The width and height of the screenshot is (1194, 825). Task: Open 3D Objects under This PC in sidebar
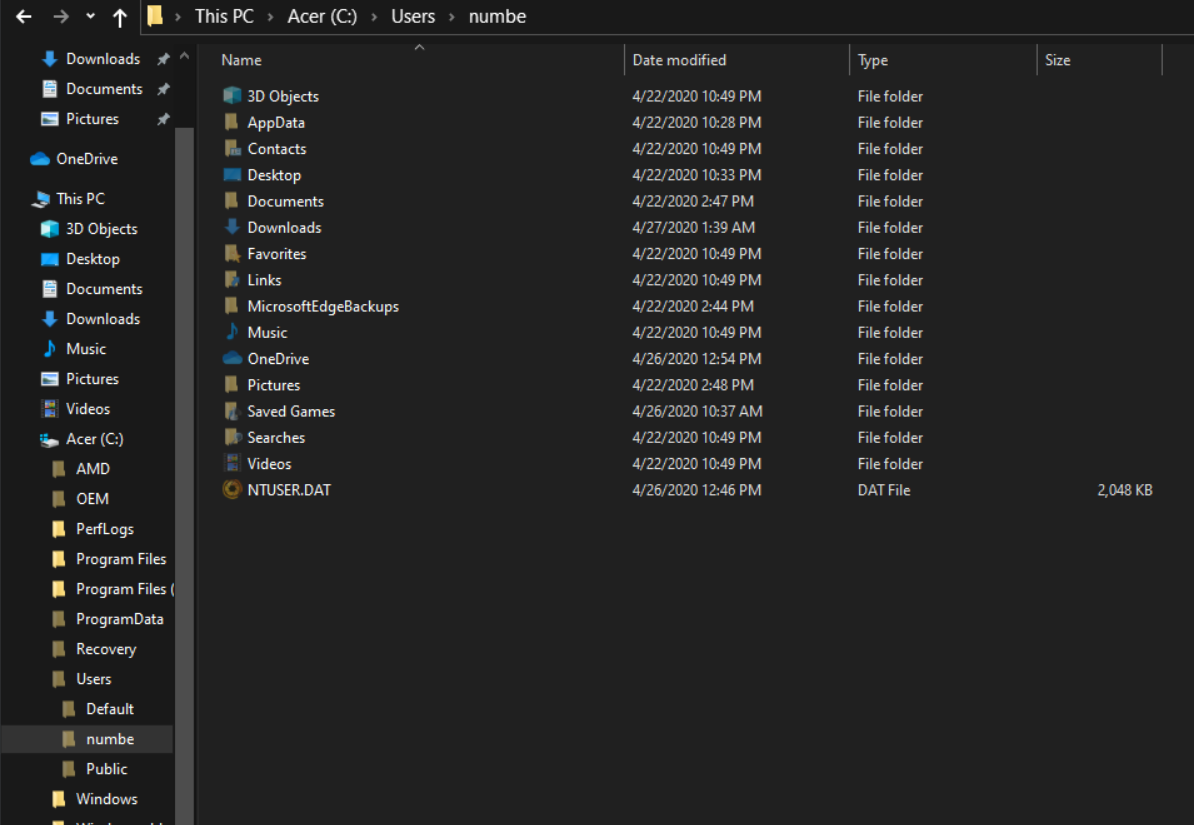click(101, 229)
